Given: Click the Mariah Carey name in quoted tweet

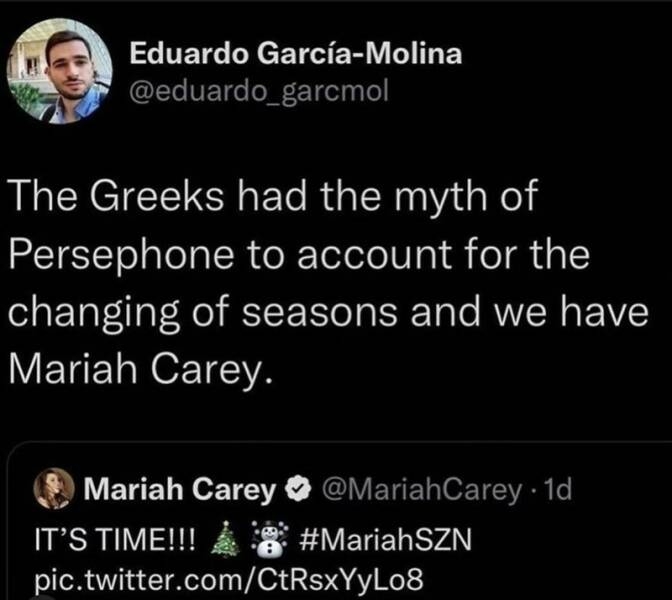Looking at the screenshot, I should 180,490.
